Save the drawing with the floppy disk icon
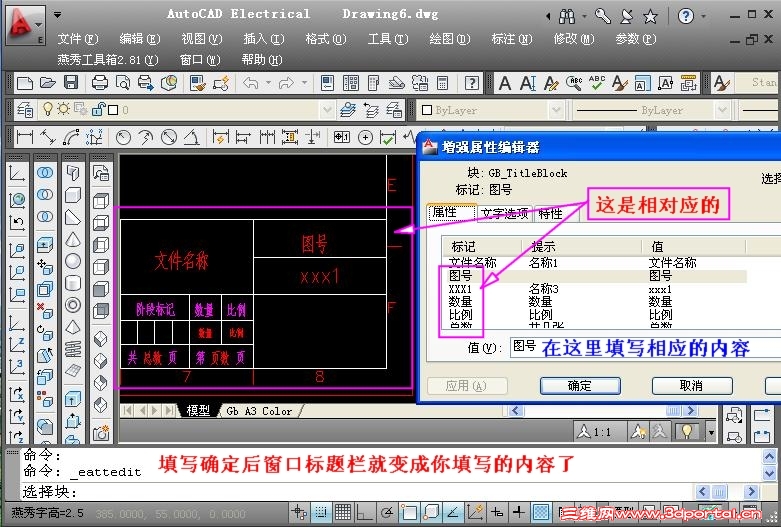Screen dimensions: 781x527 click(x=71, y=83)
